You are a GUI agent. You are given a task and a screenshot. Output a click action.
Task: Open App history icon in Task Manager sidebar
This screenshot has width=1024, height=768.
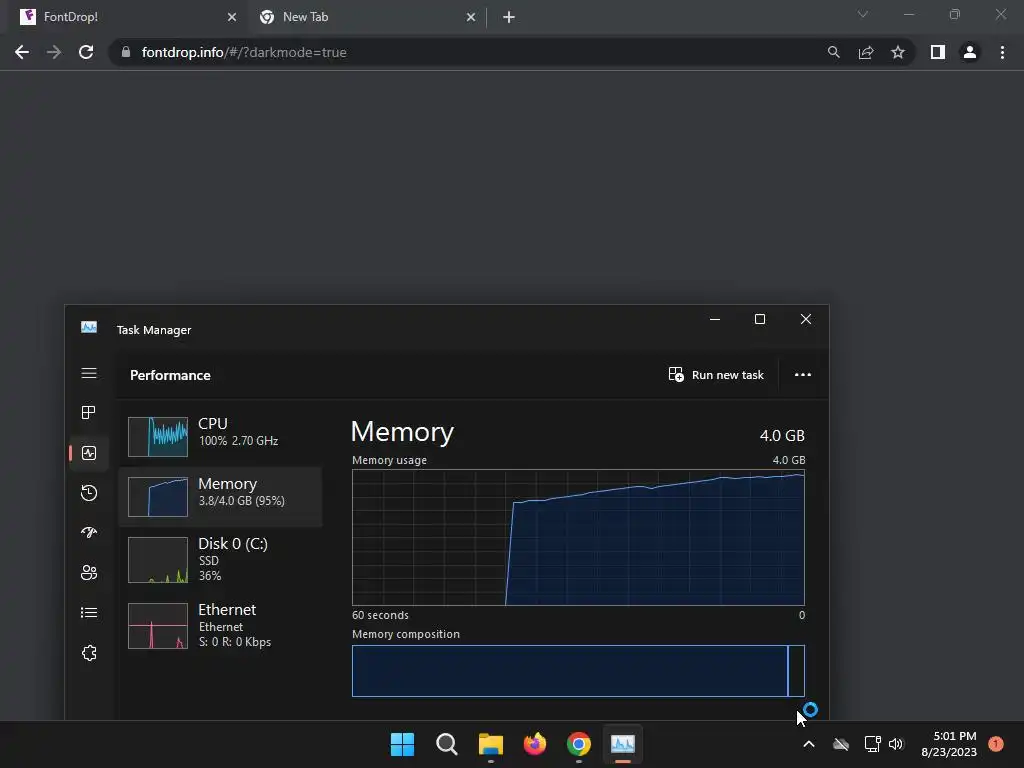pyautogui.click(x=89, y=492)
